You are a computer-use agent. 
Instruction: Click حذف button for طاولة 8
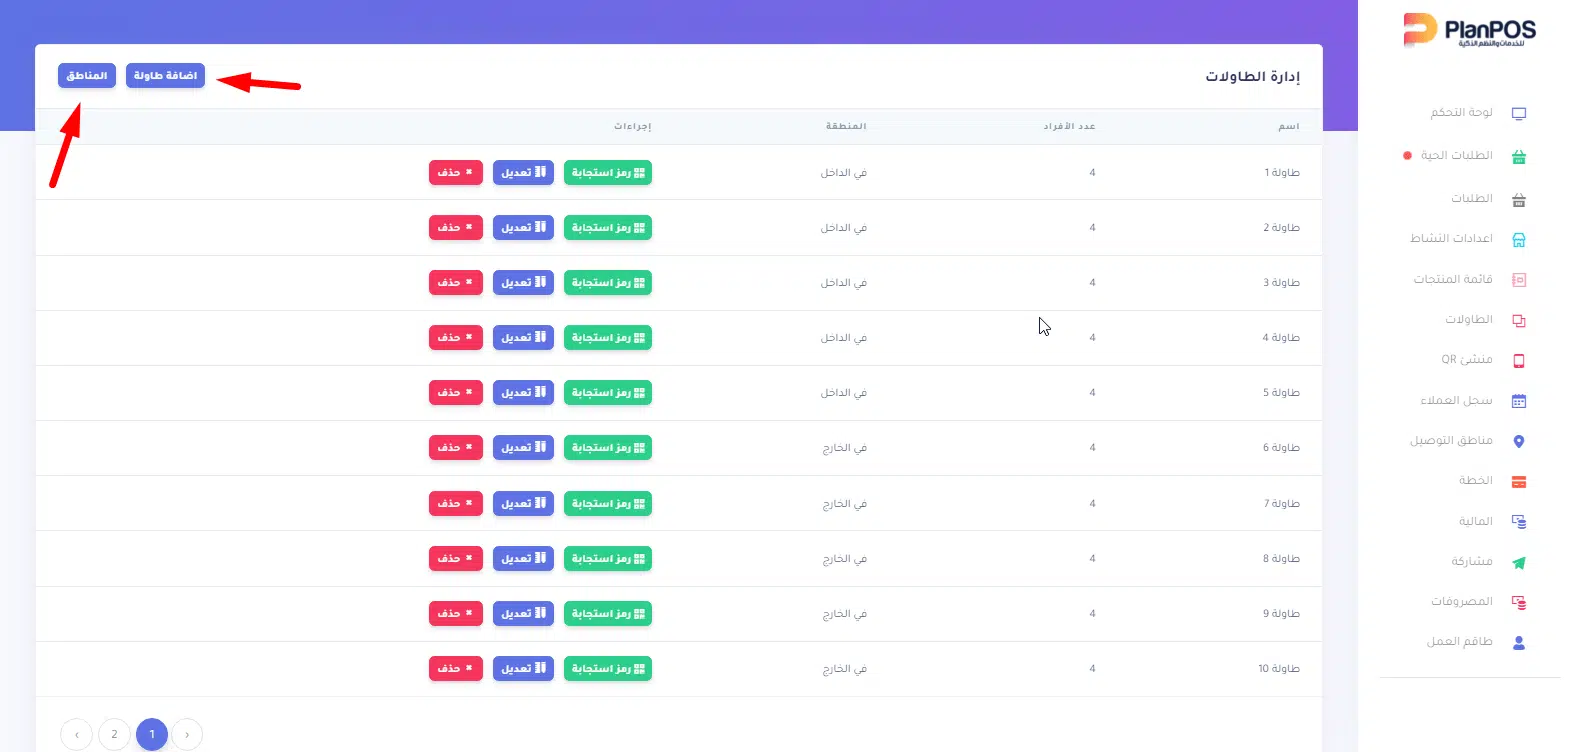pyautogui.click(x=456, y=559)
